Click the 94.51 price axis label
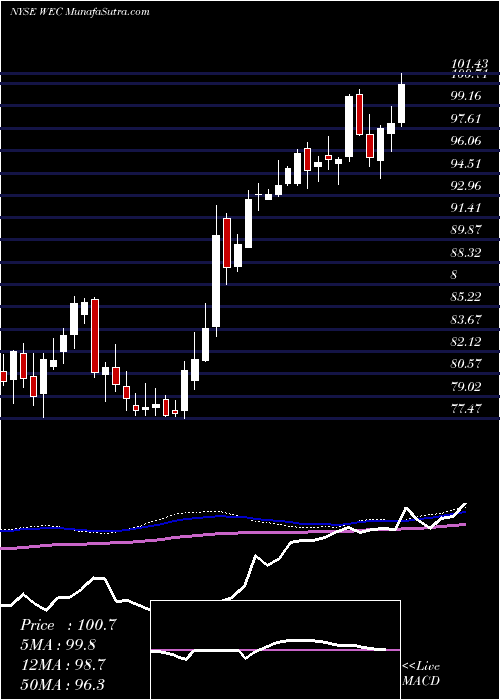Viewport: 500px width, 700px height. (x=466, y=163)
